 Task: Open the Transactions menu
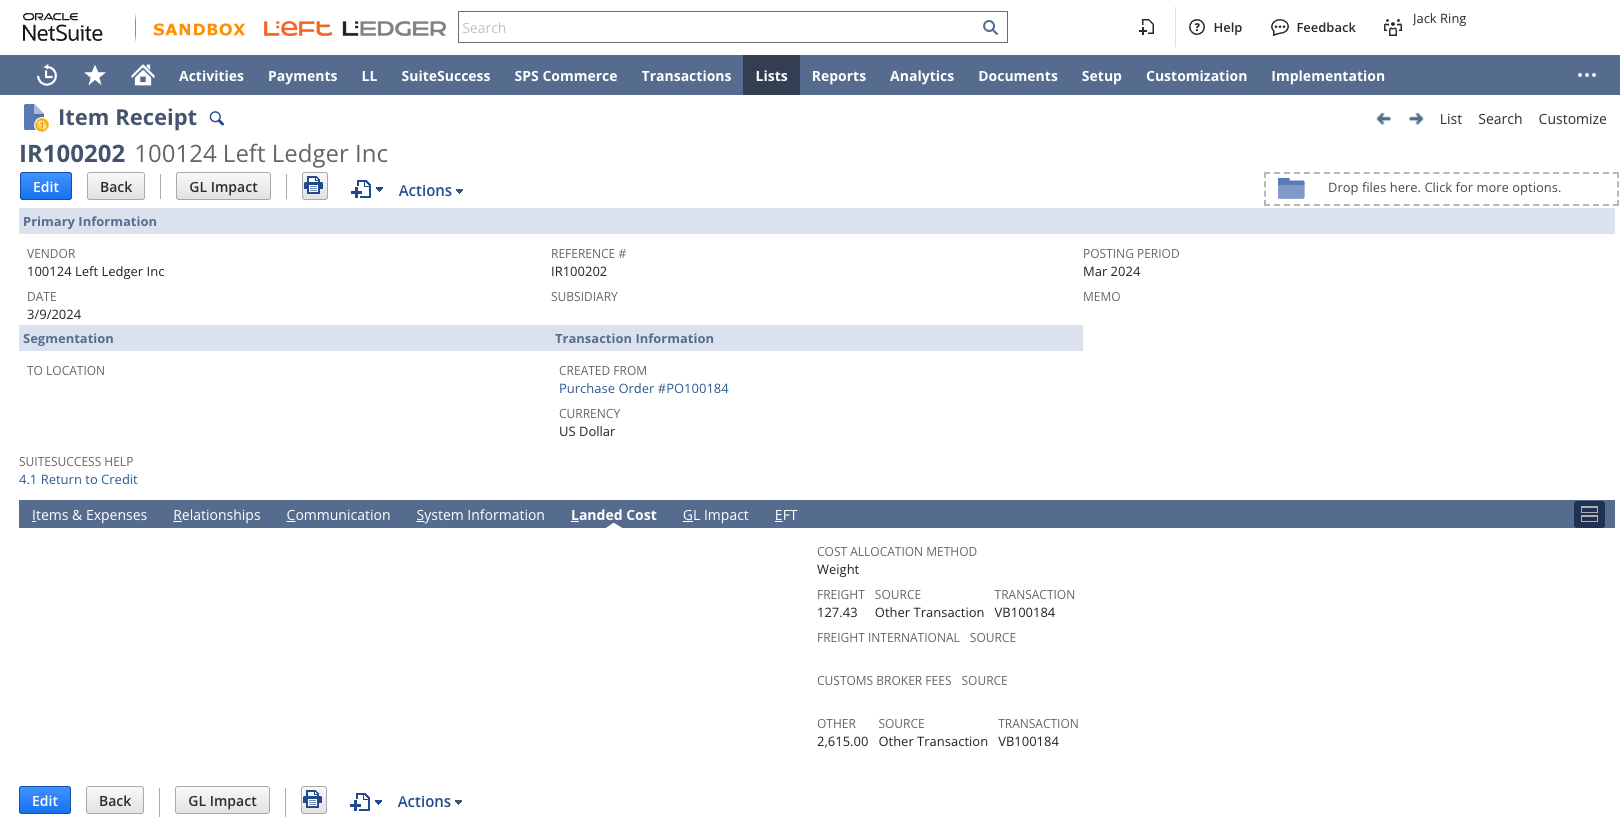coord(686,76)
